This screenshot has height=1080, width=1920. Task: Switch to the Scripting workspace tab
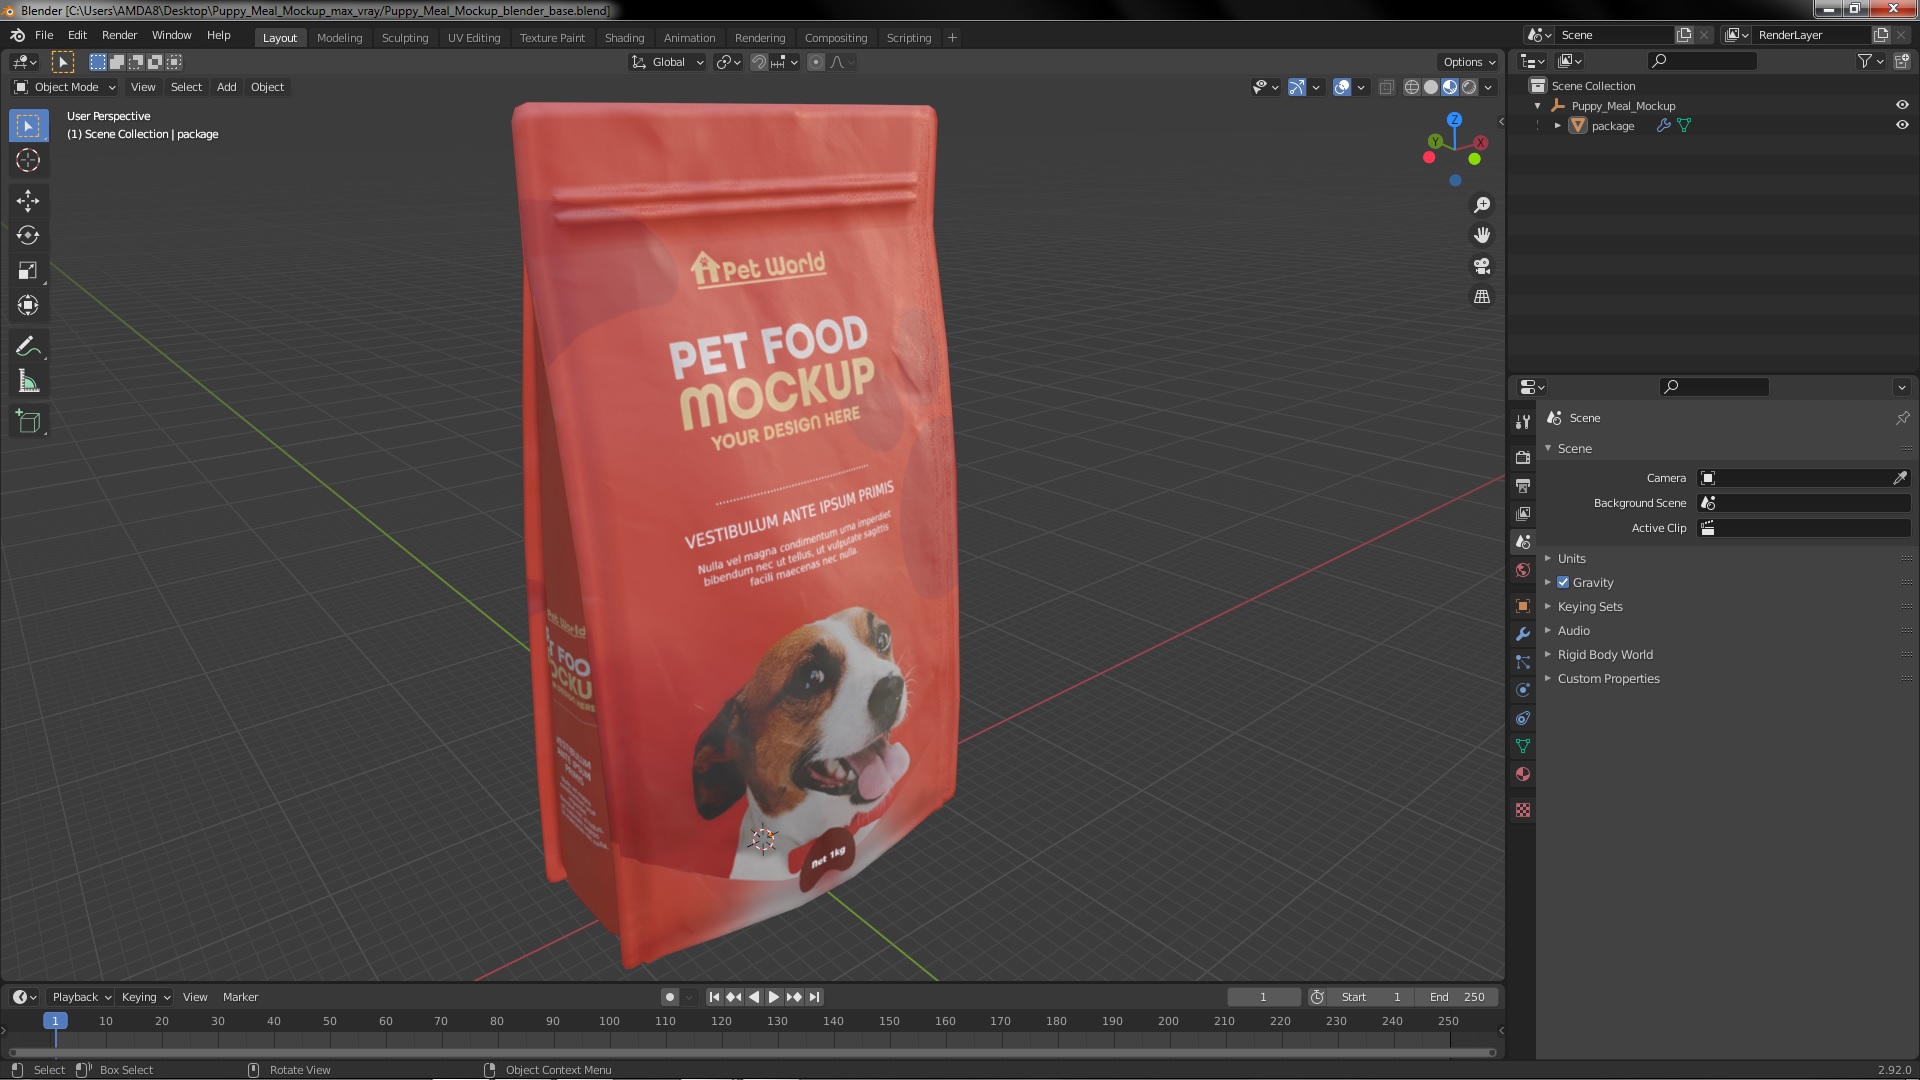click(x=908, y=38)
